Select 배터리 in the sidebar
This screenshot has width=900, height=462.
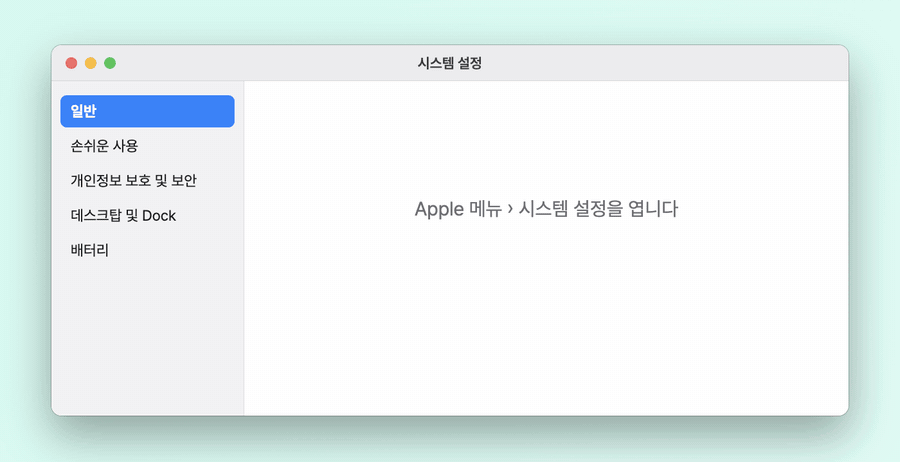[147, 250]
